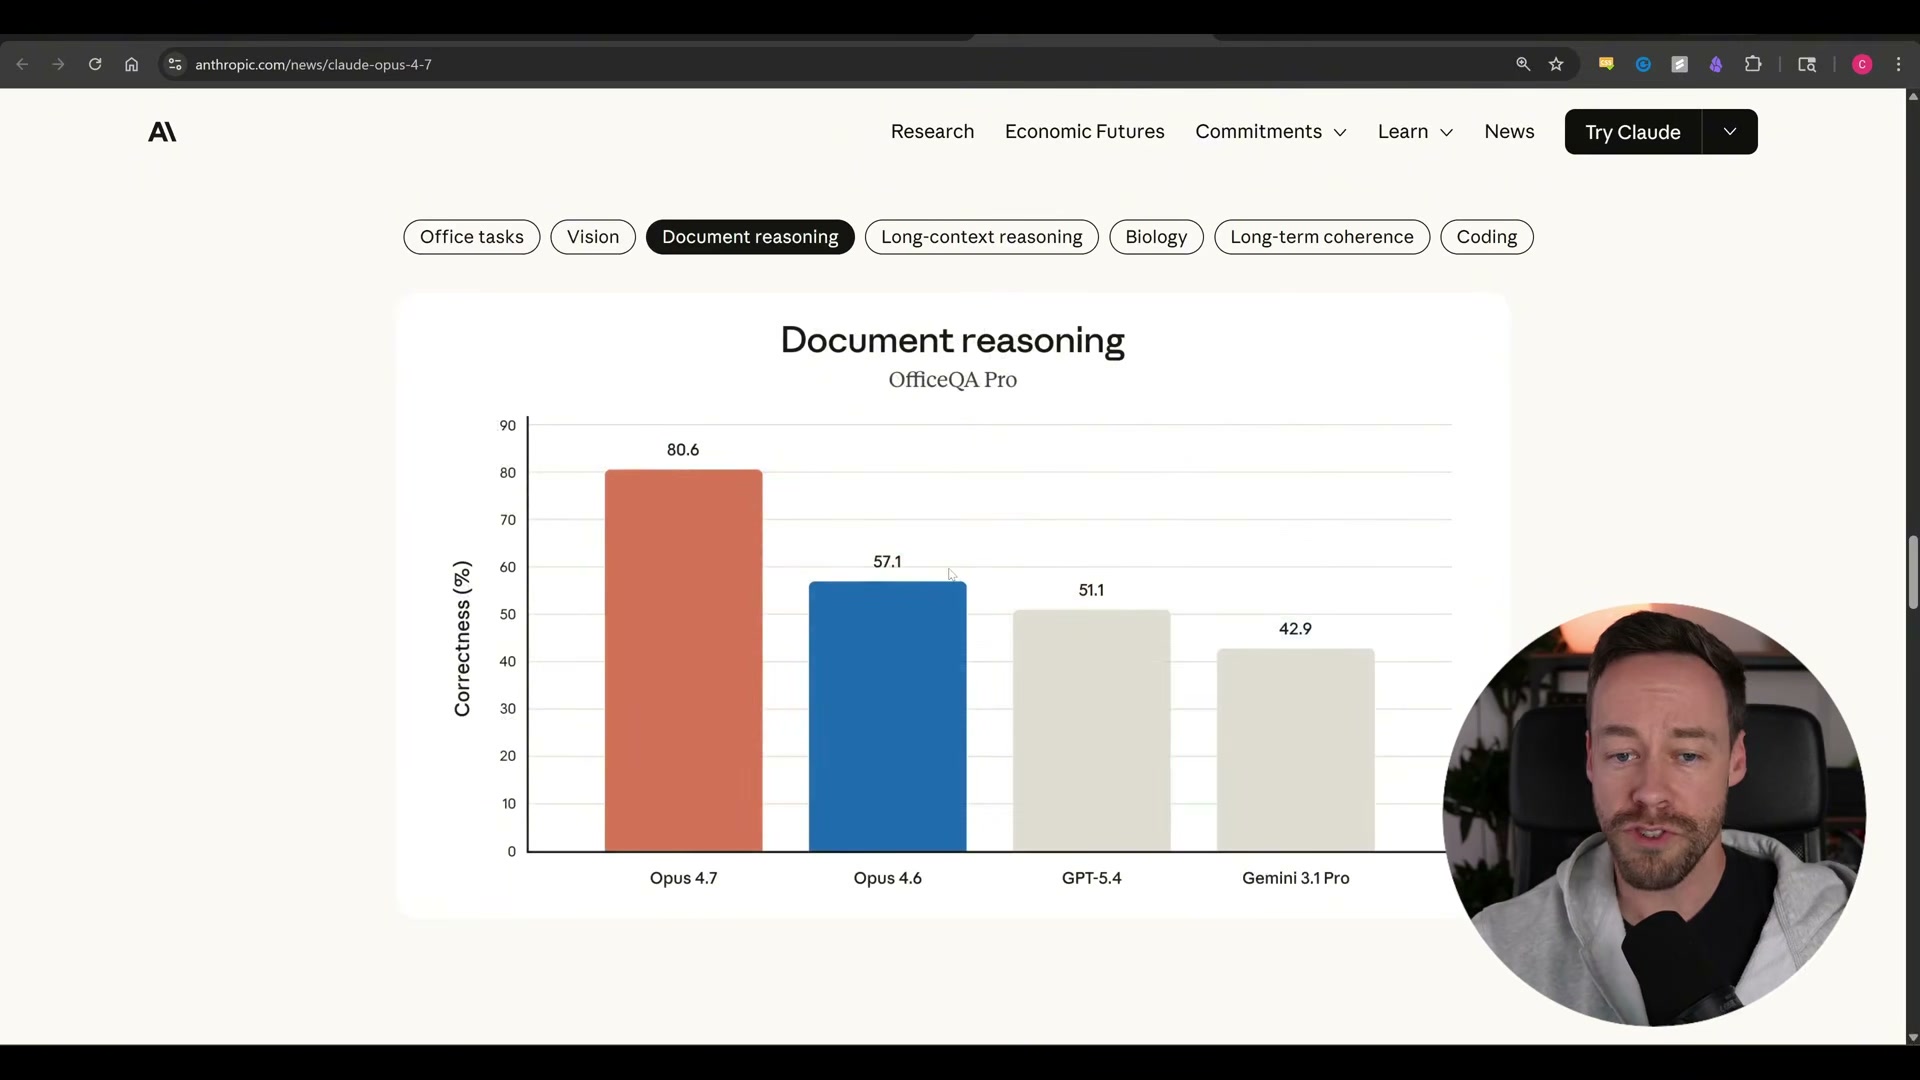The width and height of the screenshot is (1920, 1080).
Task: Click the Anthropic logo
Action: click(162, 131)
